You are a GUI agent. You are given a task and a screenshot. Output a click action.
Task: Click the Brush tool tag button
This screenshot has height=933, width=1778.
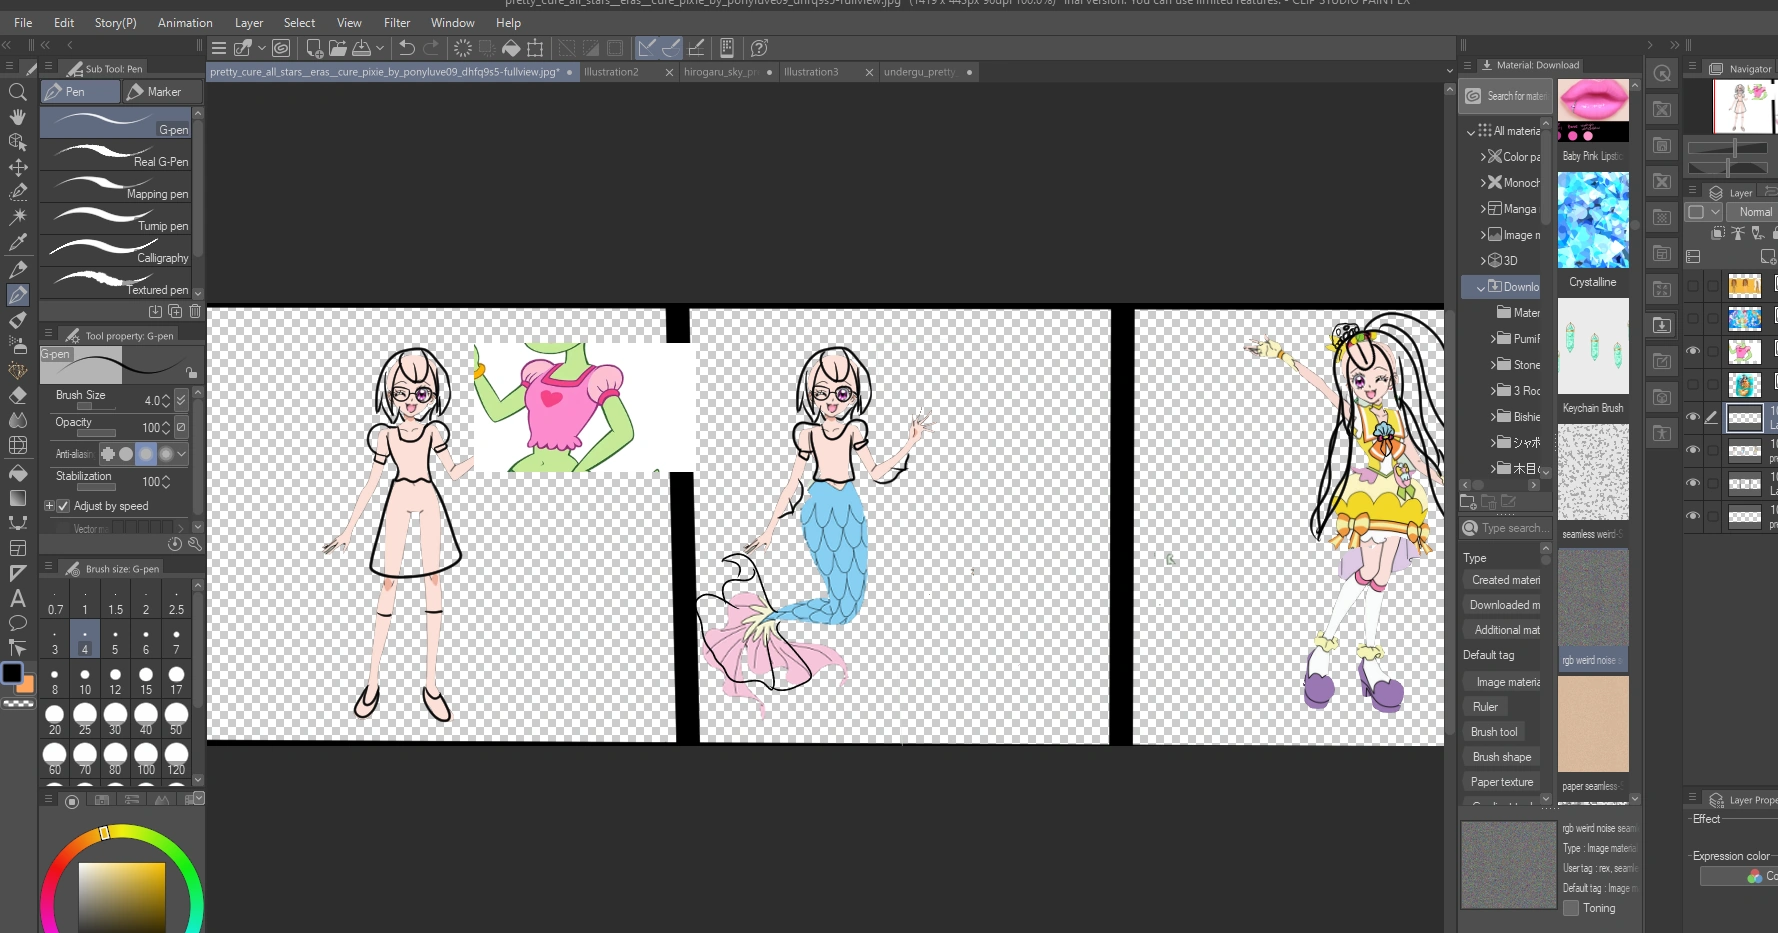point(1494,732)
